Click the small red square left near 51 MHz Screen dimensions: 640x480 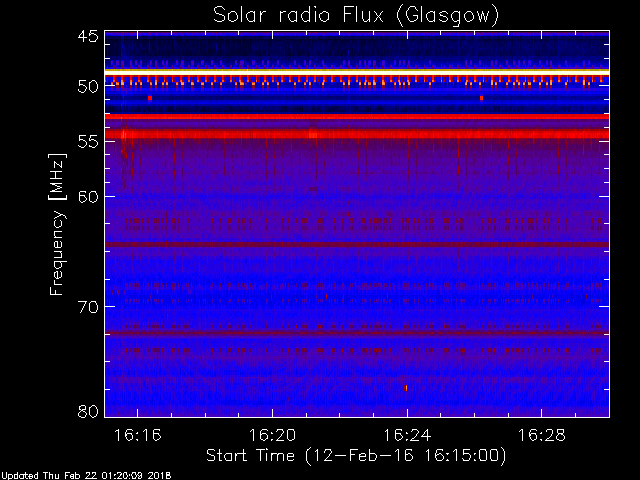click(x=150, y=98)
